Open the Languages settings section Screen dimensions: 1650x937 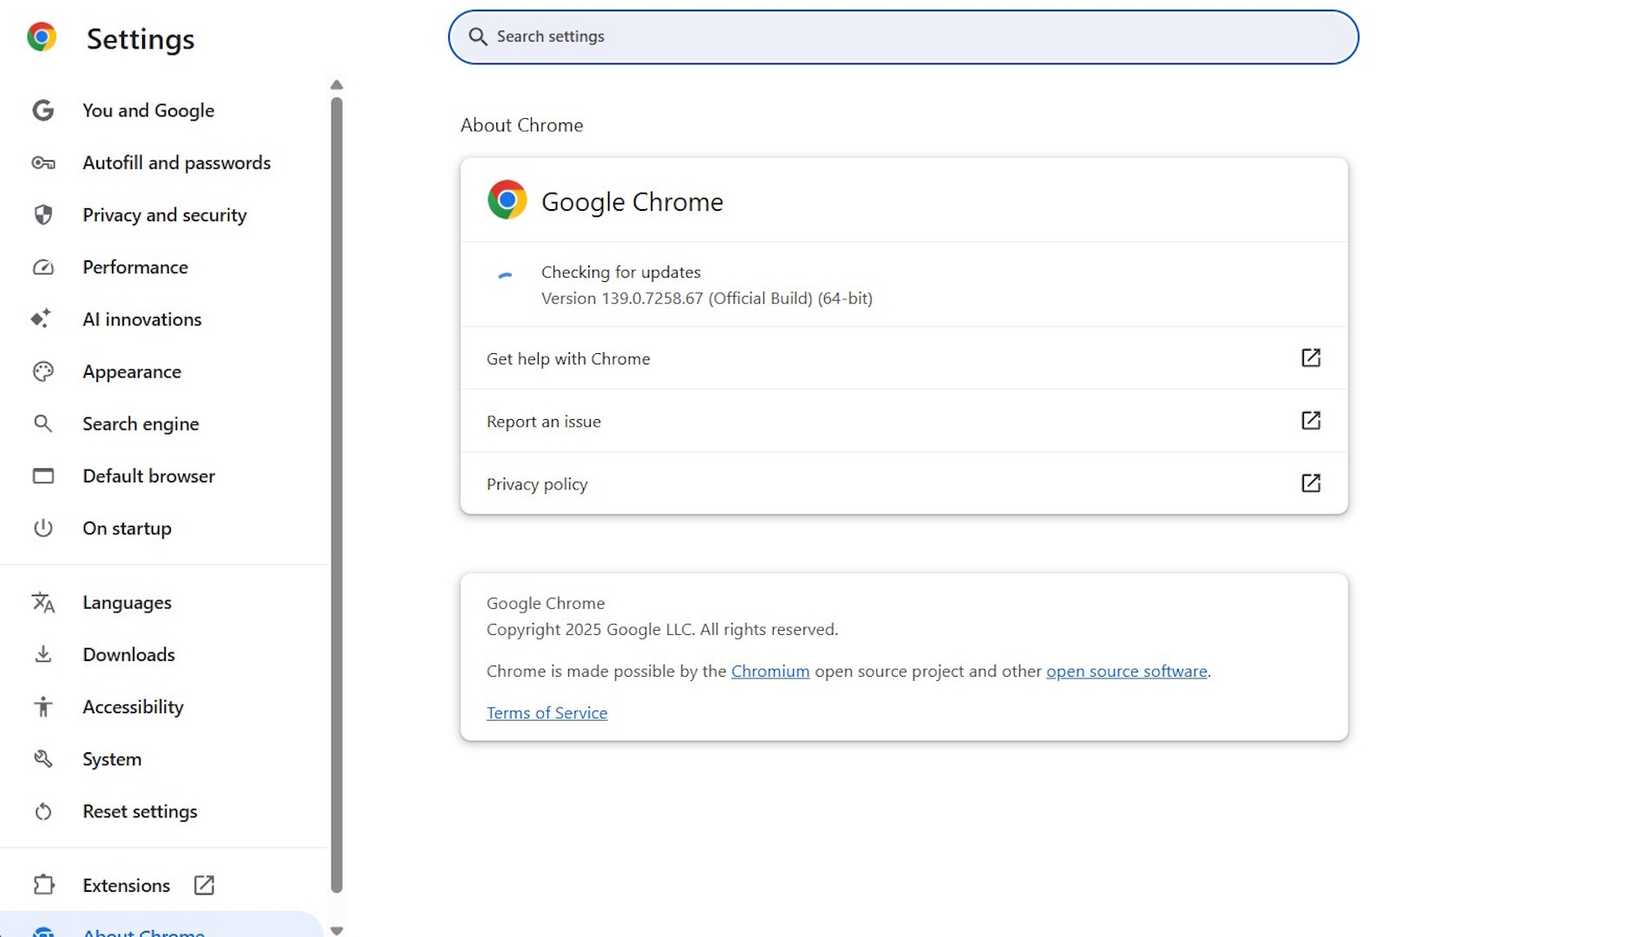click(x=126, y=602)
